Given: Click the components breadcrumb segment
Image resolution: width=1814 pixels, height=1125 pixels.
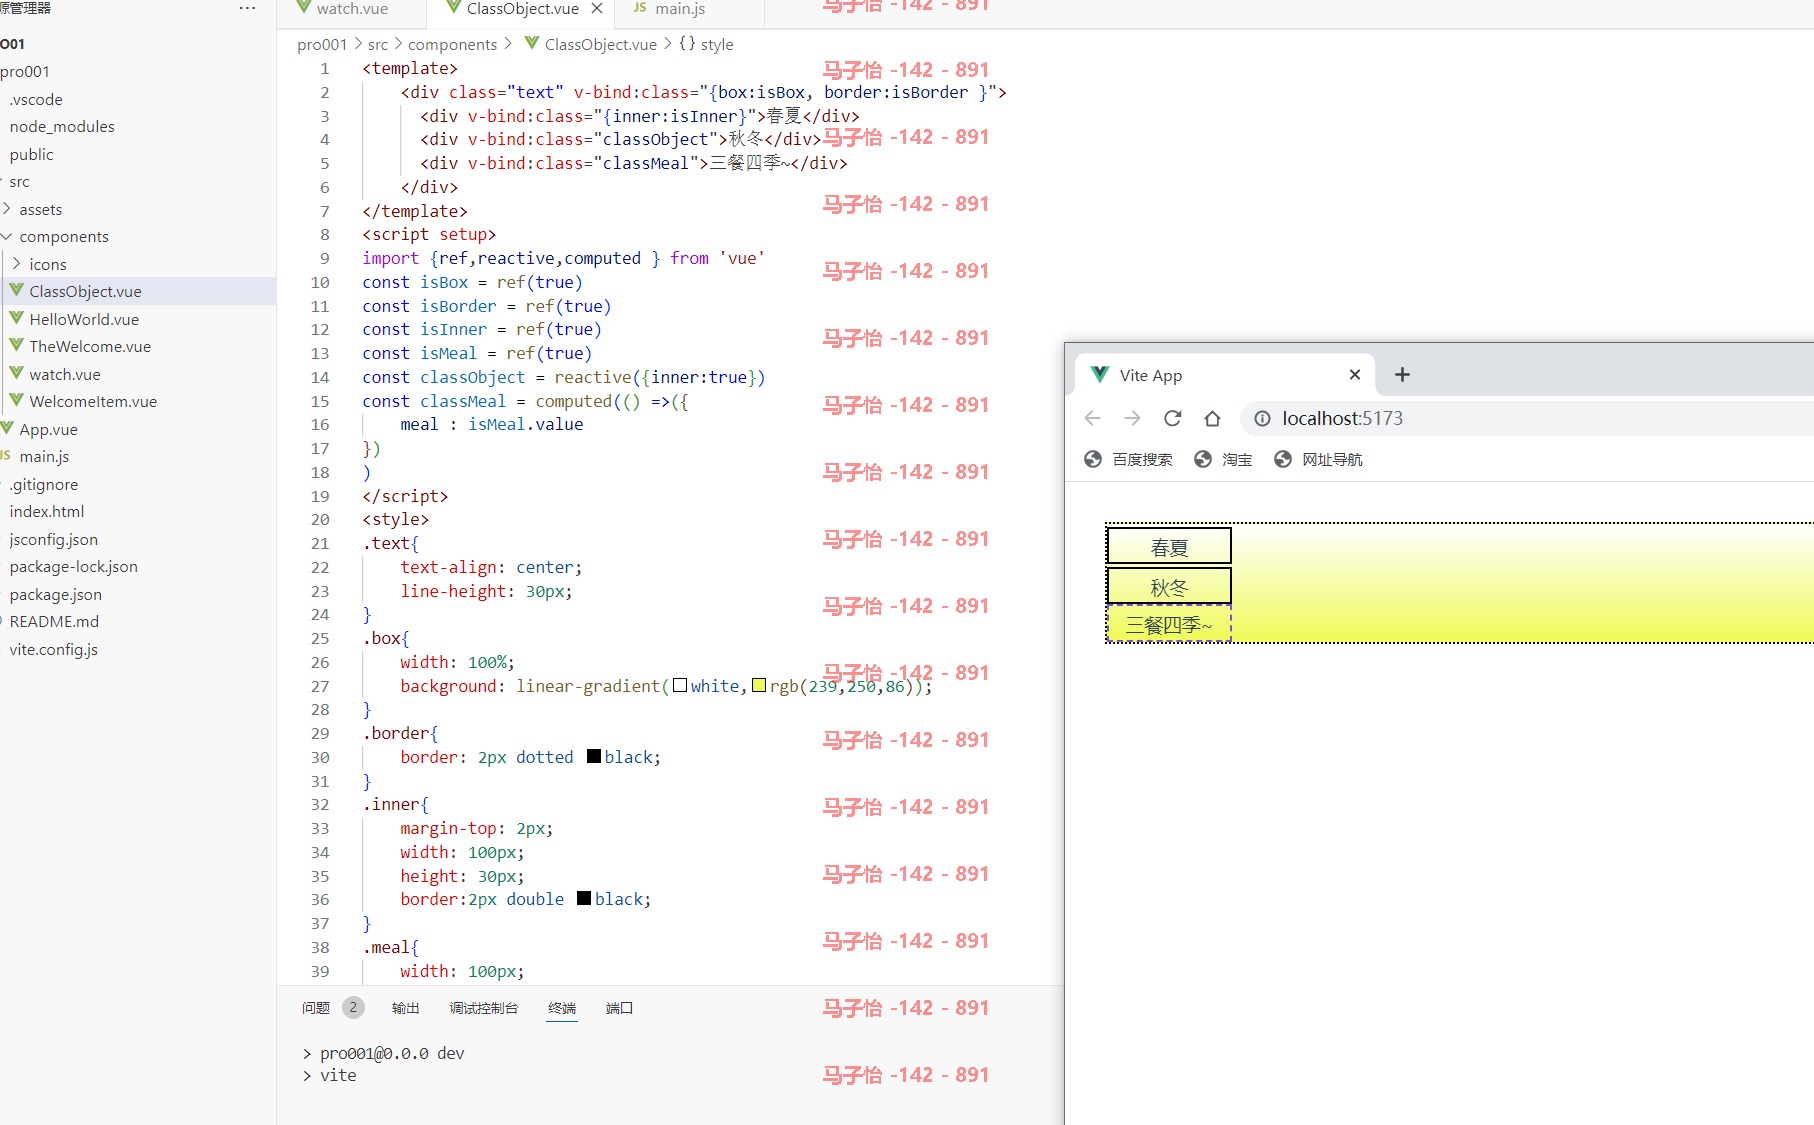Looking at the screenshot, I should [x=452, y=44].
